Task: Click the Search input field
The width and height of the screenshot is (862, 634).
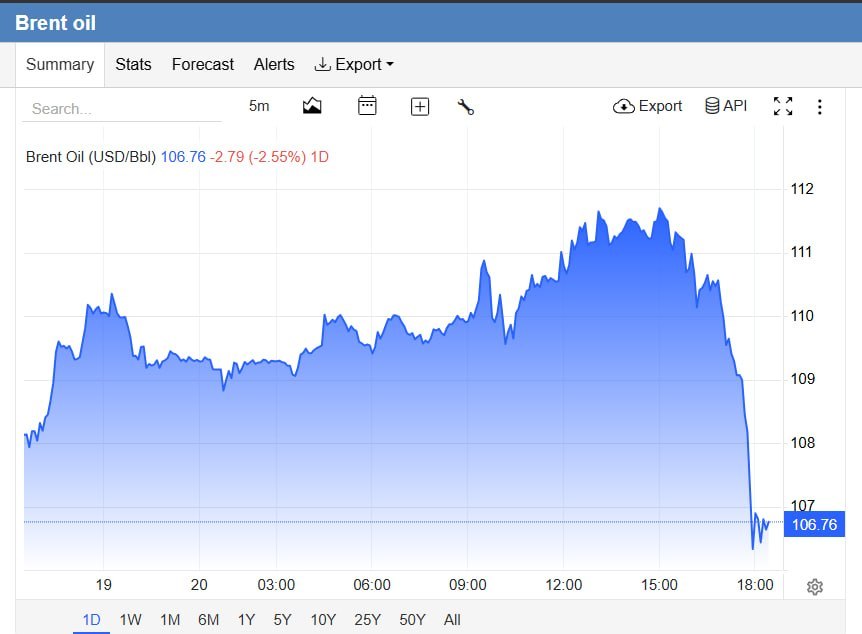Action: 121,108
